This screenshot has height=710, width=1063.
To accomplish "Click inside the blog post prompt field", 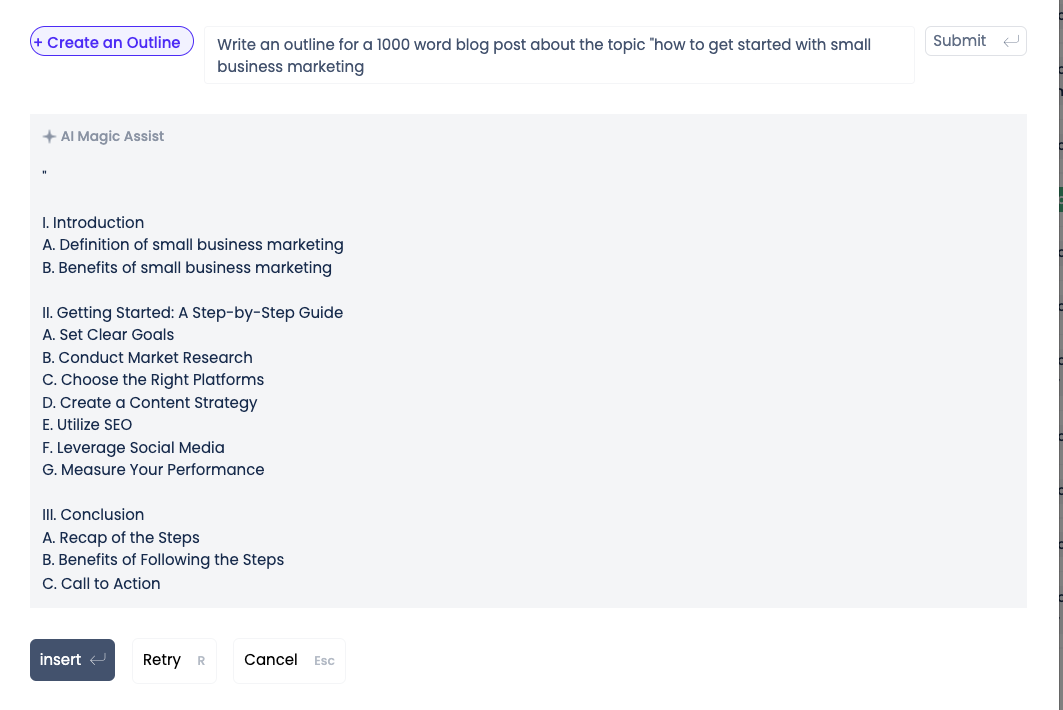I will pos(558,55).
